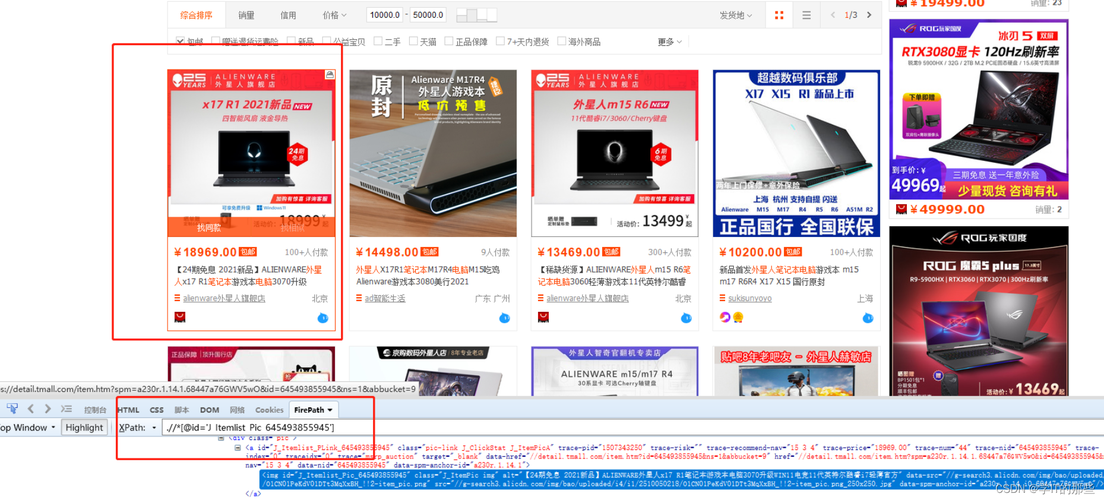The image size is (1104, 500).
Task: Select 综合排序 sort tab
Action: pyautogui.click(x=196, y=15)
